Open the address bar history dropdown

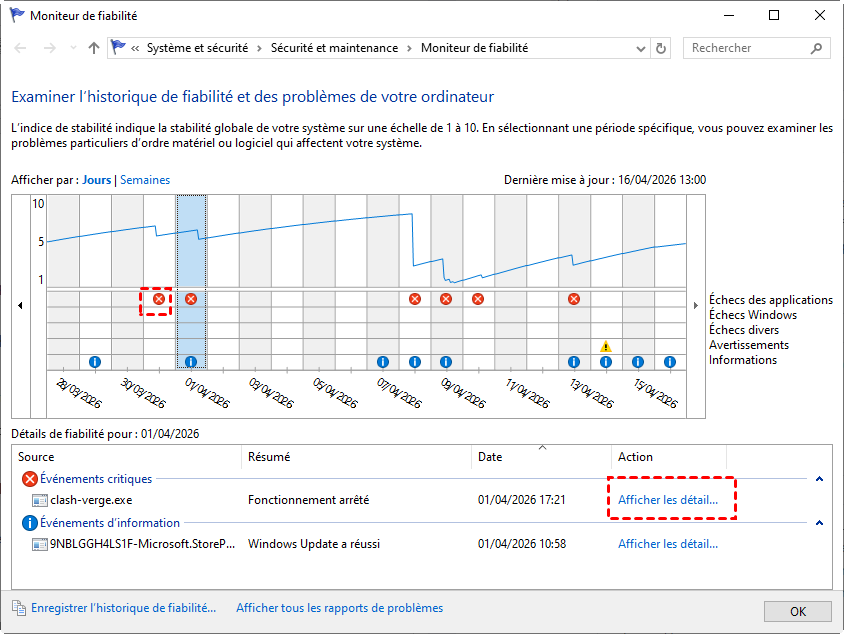[x=641, y=48]
